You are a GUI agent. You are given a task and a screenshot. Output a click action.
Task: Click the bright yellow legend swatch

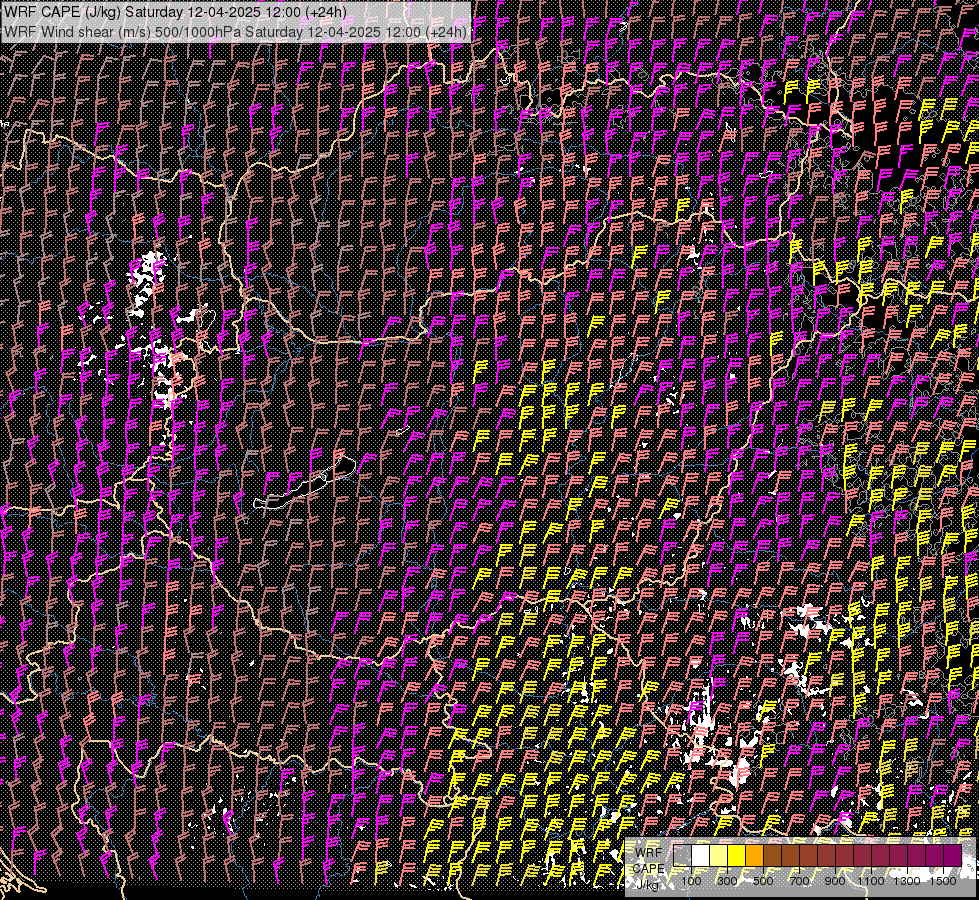(x=737, y=855)
